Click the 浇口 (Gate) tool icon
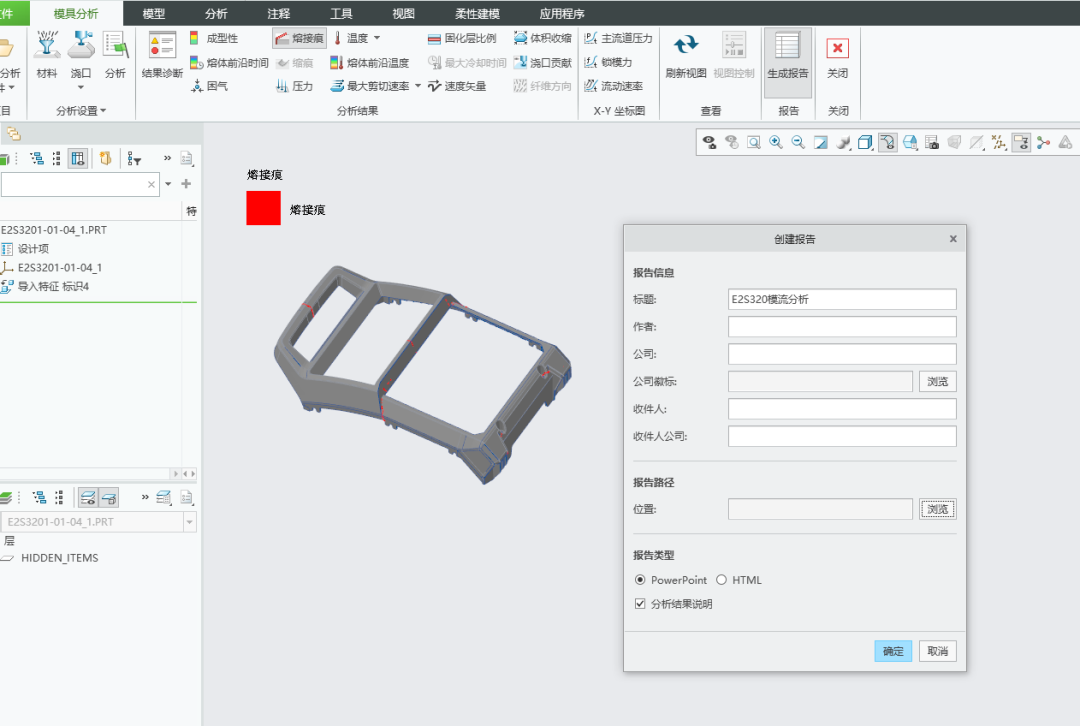This screenshot has height=726, width=1080. tap(81, 45)
